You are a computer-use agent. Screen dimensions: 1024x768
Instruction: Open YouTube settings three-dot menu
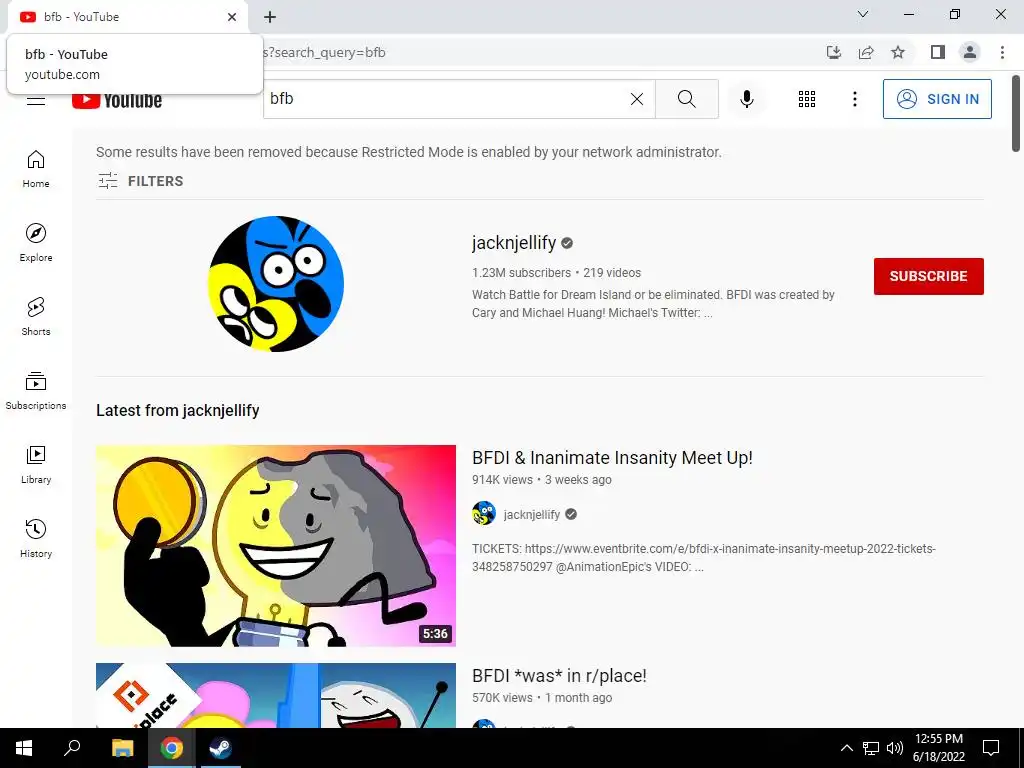click(854, 99)
